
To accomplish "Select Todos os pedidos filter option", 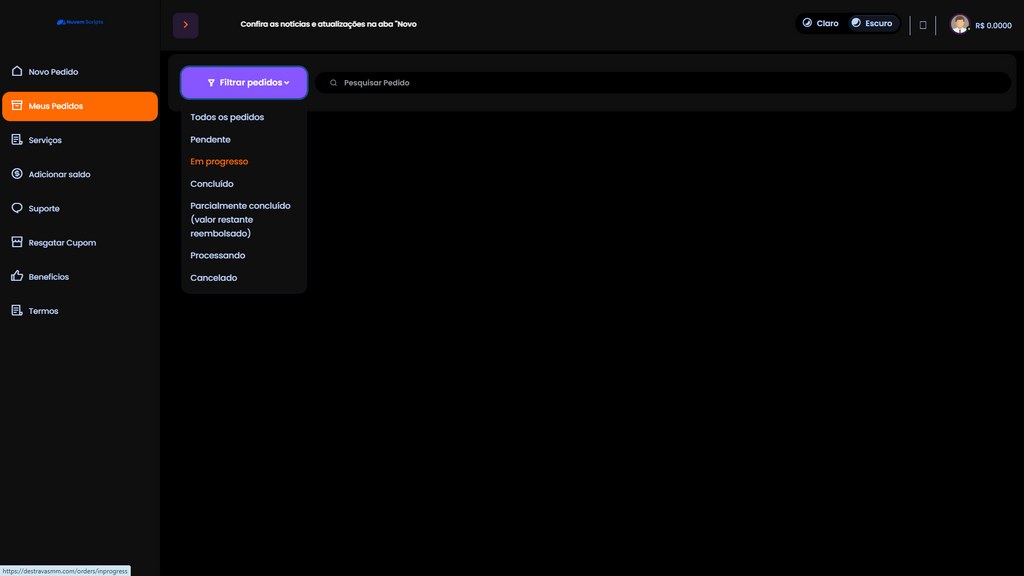I will (227, 117).
